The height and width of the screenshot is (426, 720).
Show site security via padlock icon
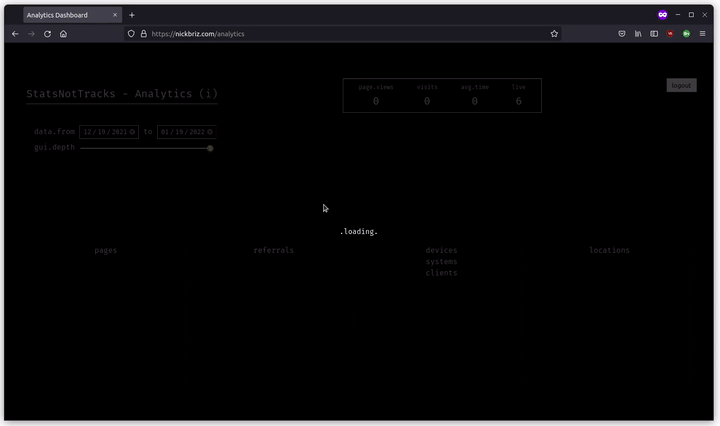click(144, 34)
